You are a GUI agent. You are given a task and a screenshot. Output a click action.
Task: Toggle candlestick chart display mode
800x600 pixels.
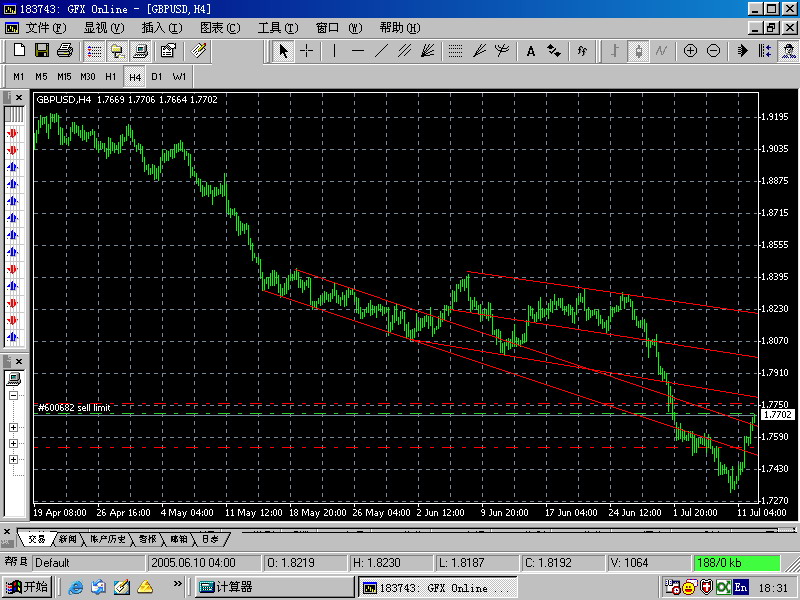[x=638, y=50]
